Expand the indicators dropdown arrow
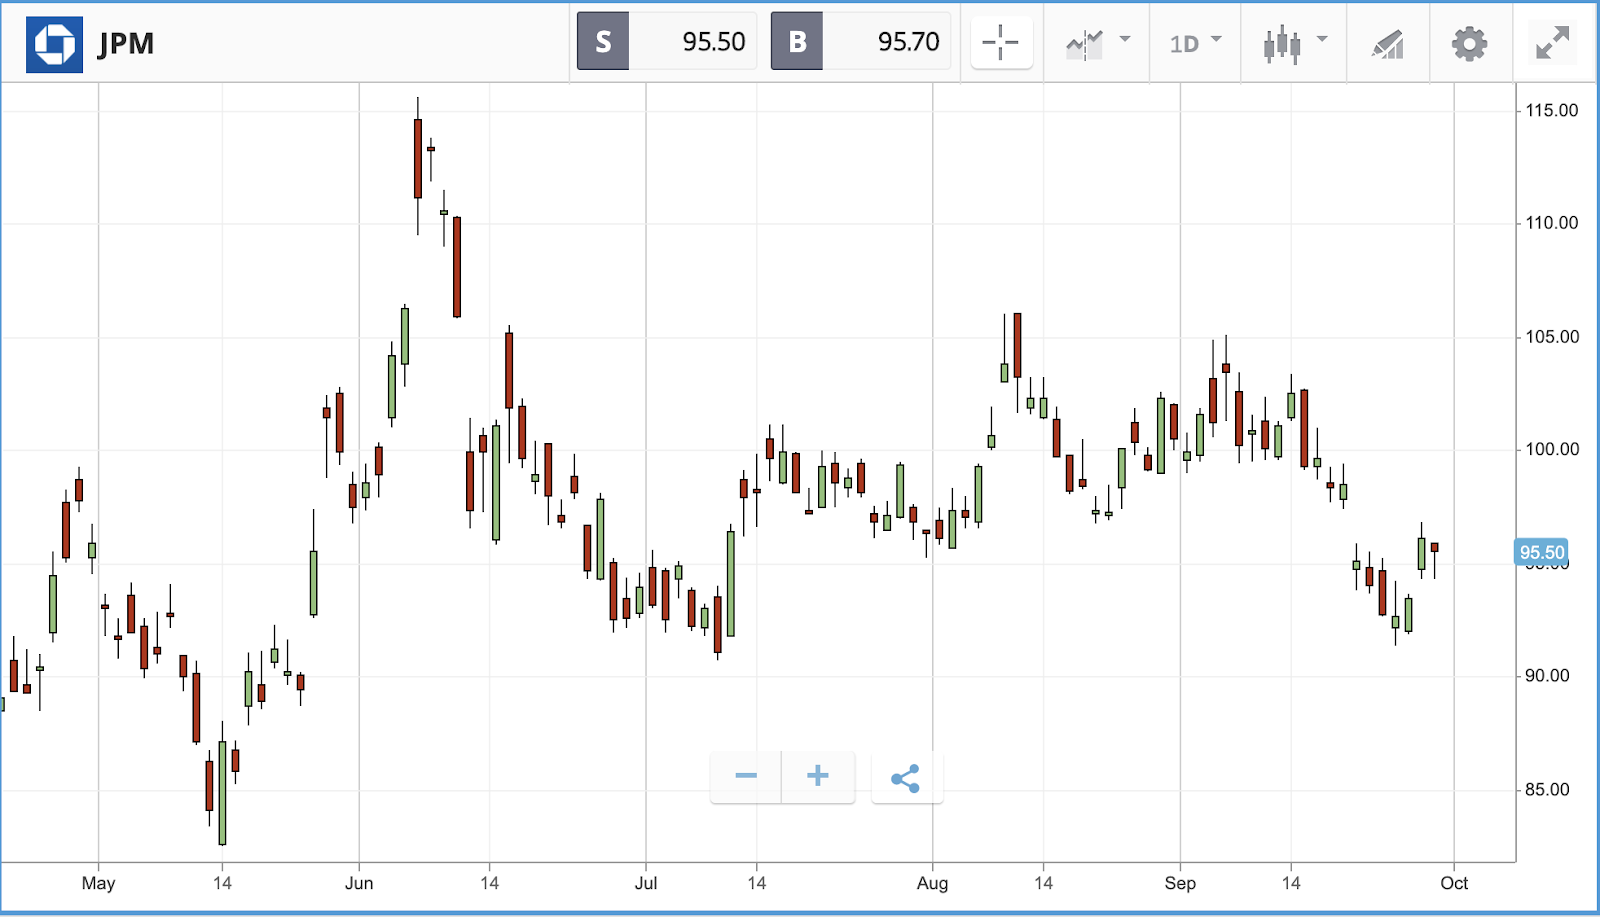 pyautogui.click(x=1125, y=39)
